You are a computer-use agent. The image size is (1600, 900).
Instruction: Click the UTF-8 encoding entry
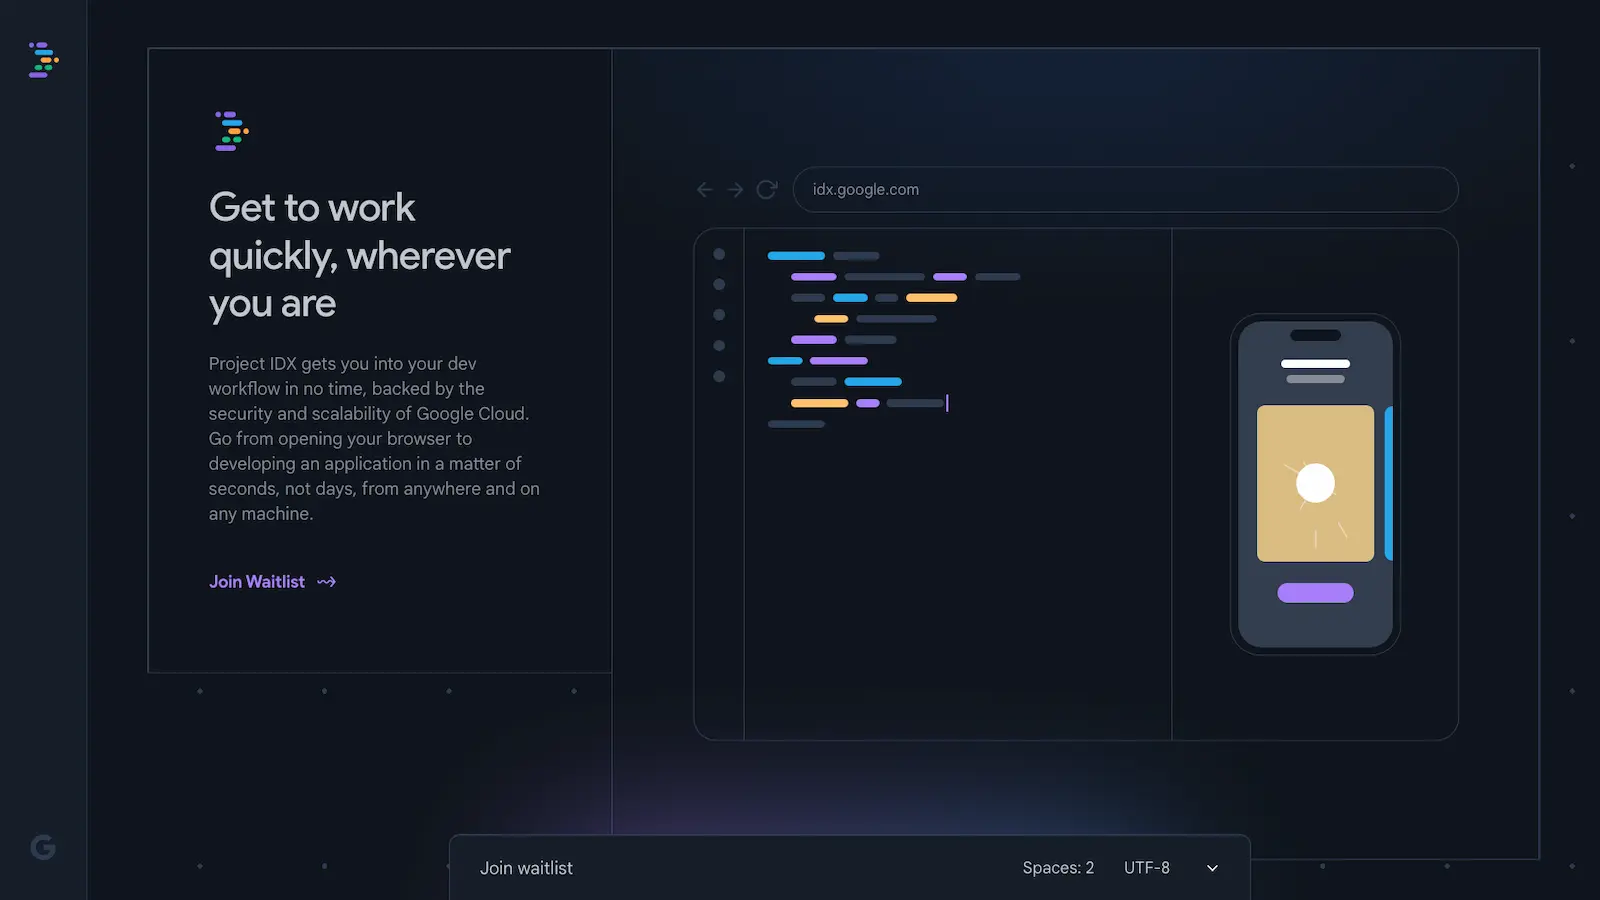[1147, 868]
